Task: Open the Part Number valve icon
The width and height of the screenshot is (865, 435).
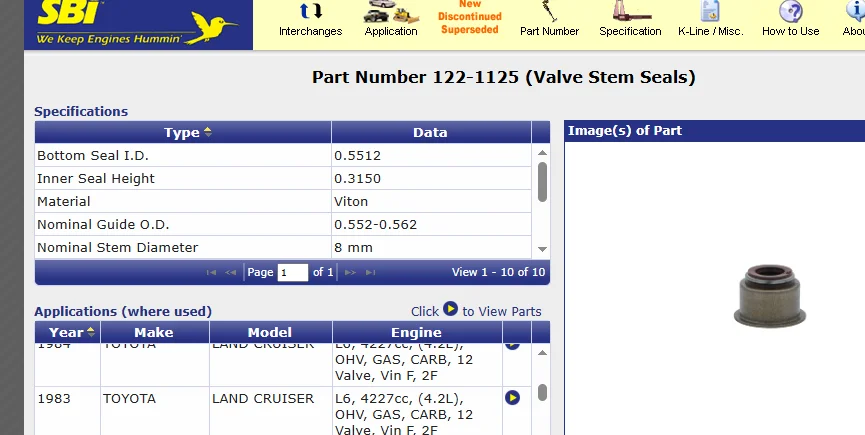Action: [x=549, y=11]
